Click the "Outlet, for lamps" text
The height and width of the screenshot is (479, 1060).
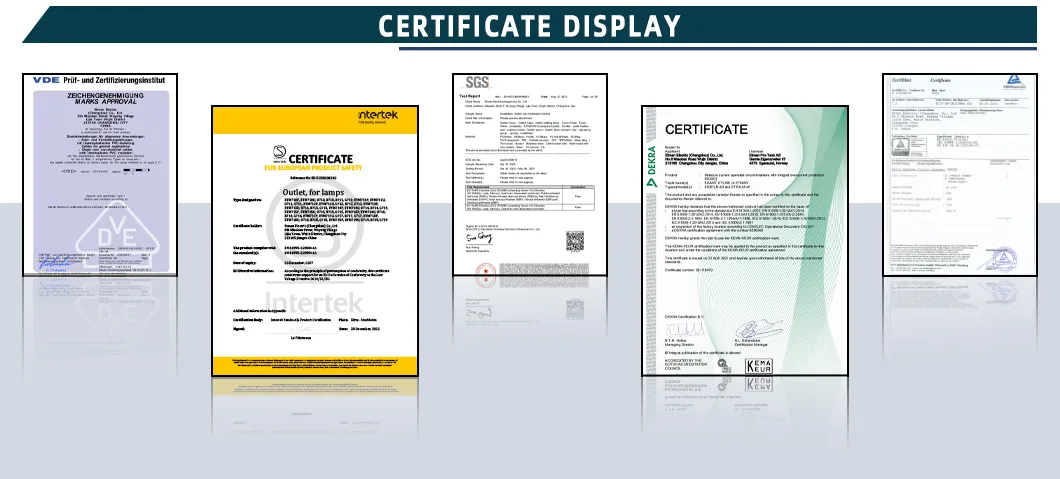click(x=315, y=193)
